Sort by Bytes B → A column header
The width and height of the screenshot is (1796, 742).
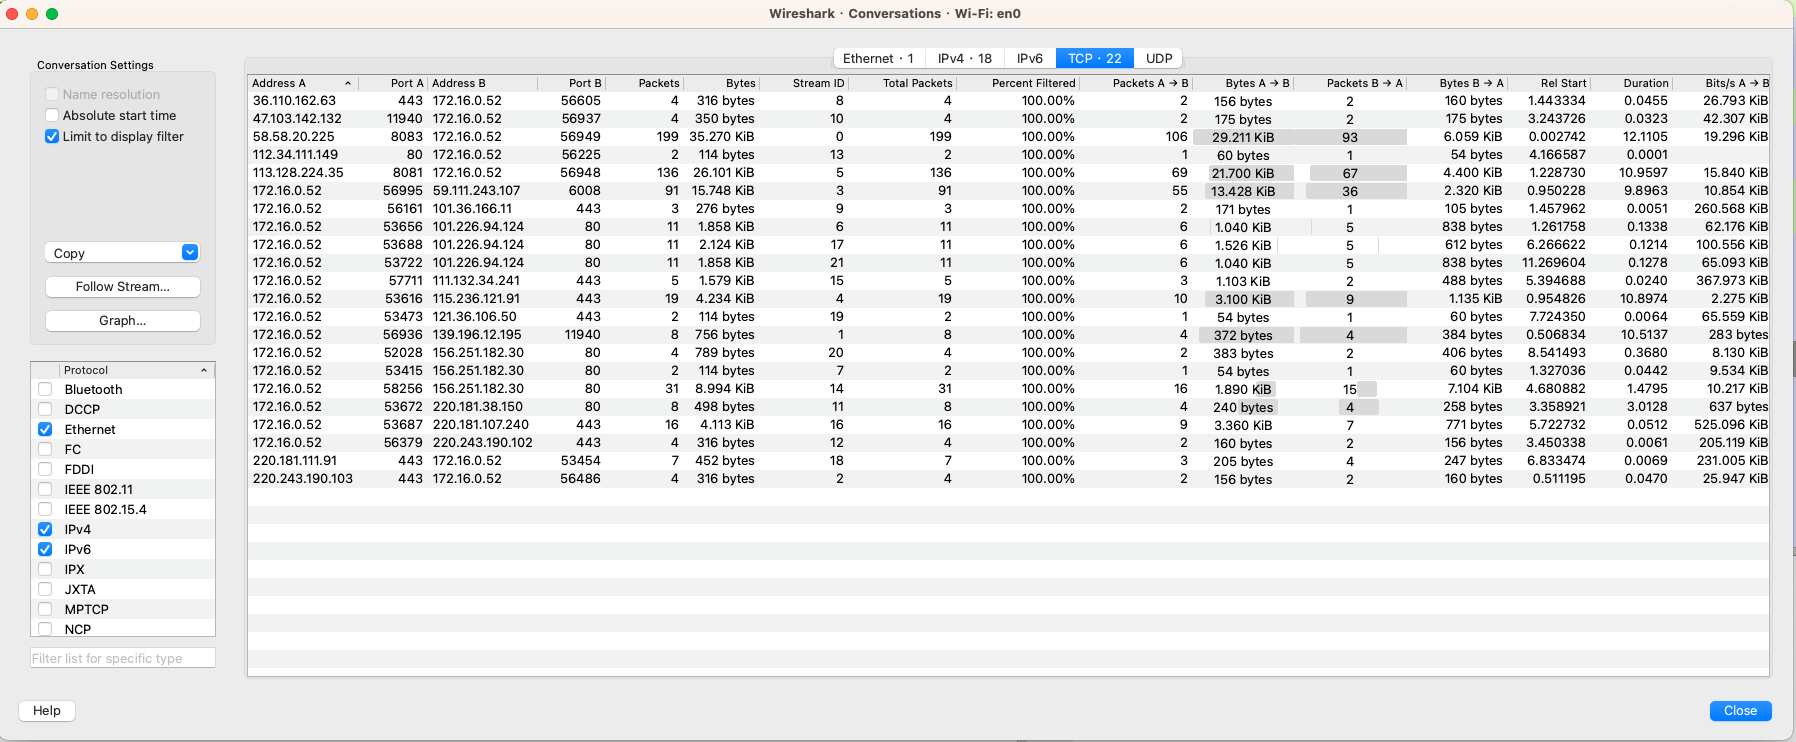(1458, 83)
